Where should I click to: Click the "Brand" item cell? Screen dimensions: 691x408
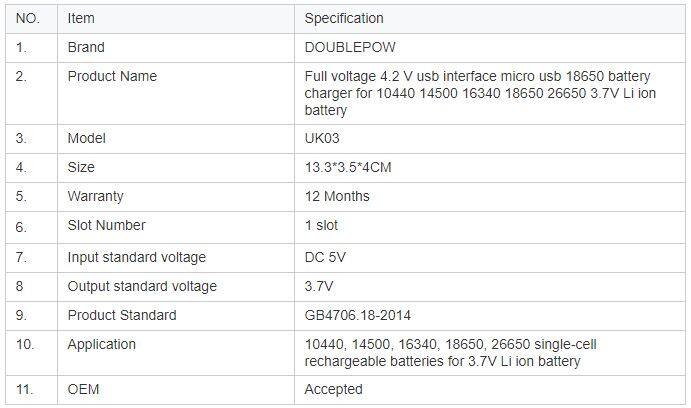(86, 47)
